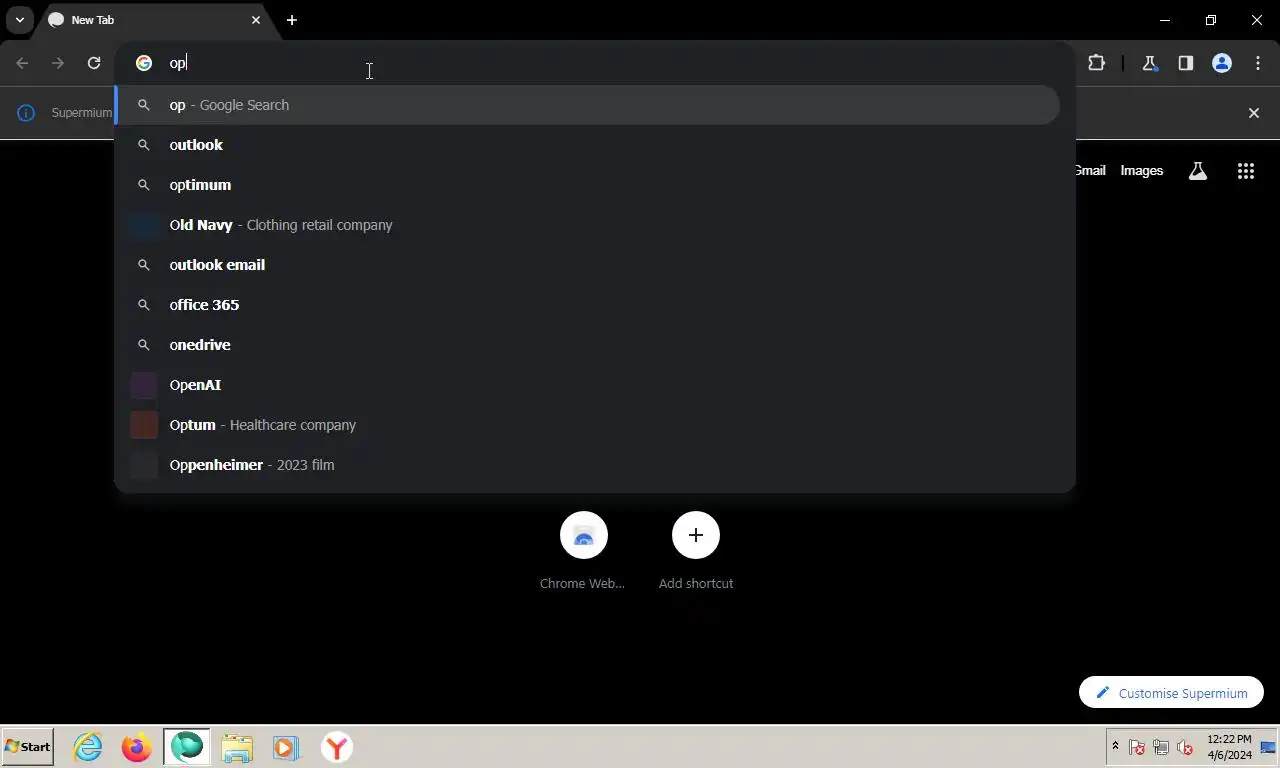
Task: Click the browser back arrow
Action: coord(22,63)
